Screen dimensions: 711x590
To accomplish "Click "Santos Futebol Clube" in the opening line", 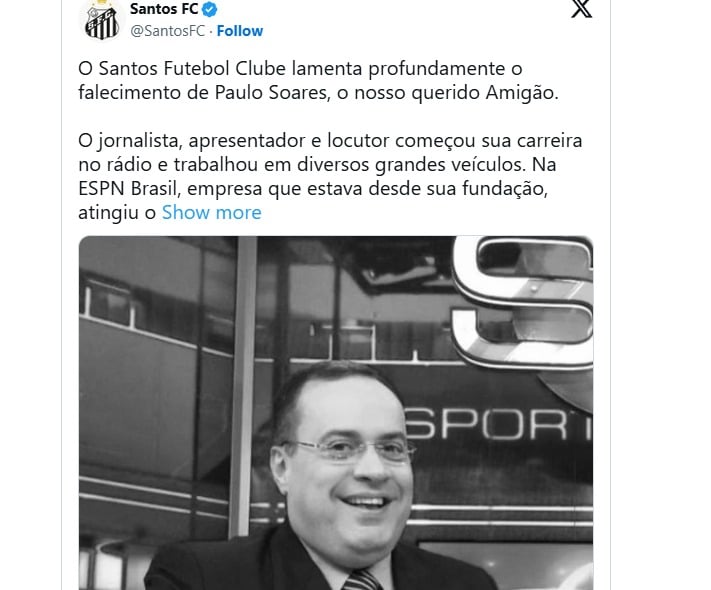I will pos(192,68).
